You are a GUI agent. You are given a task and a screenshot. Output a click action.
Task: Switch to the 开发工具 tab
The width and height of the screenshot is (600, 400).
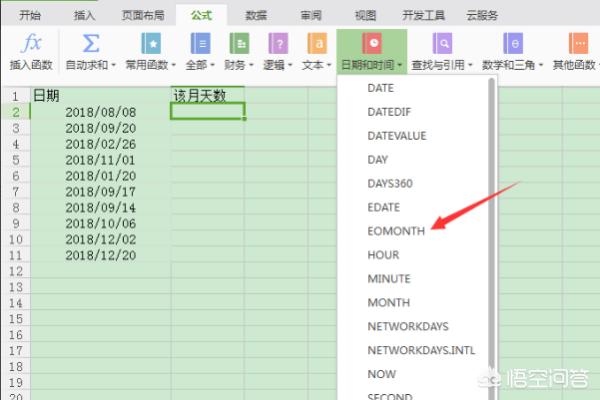tap(425, 14)
